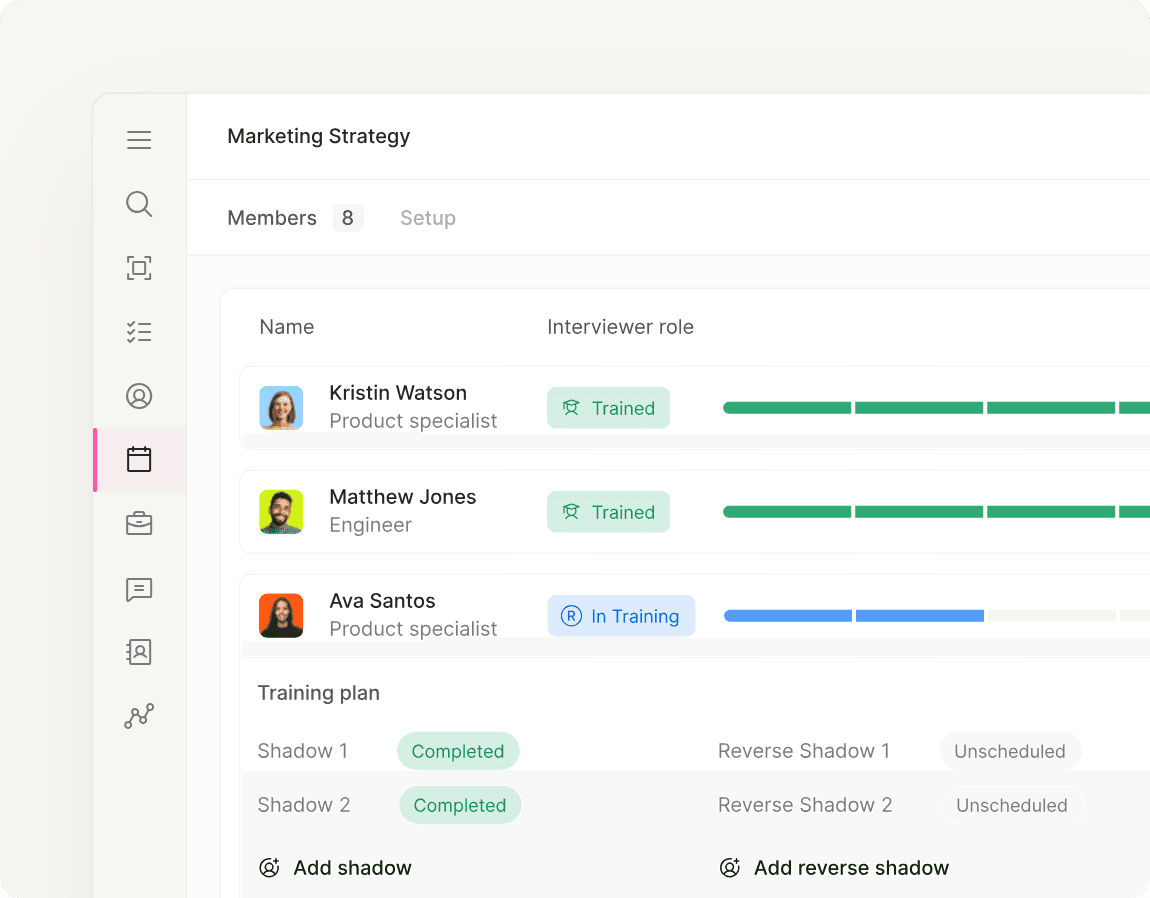Click Reverse Shadow 1 Unscheduled pill

[1010, 751]
